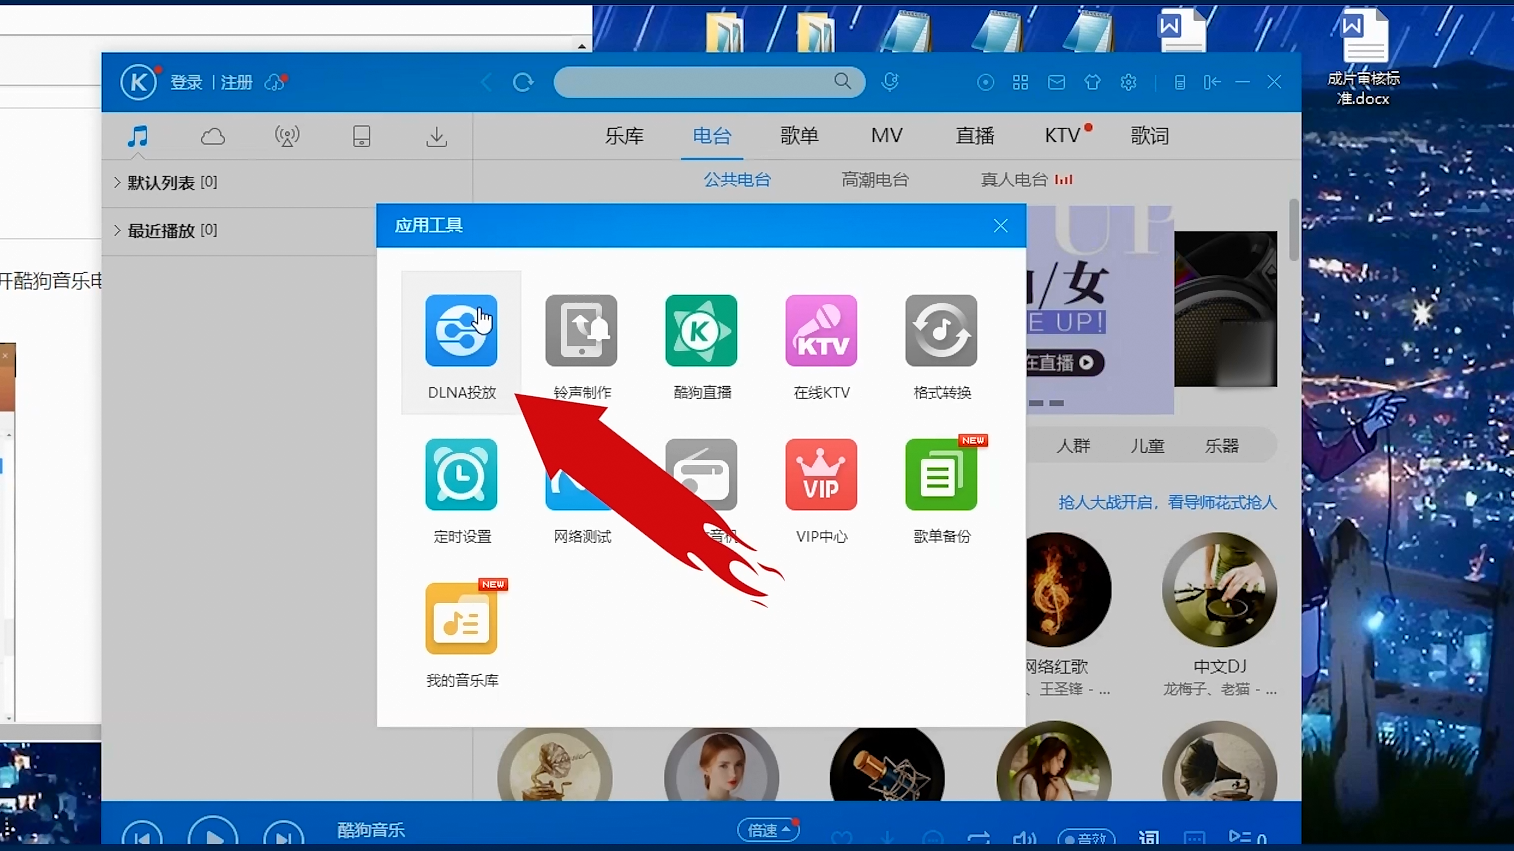Click the KuGou logo avatar
This screenshot has width=1514, height=851.
(x=139, y=82)
